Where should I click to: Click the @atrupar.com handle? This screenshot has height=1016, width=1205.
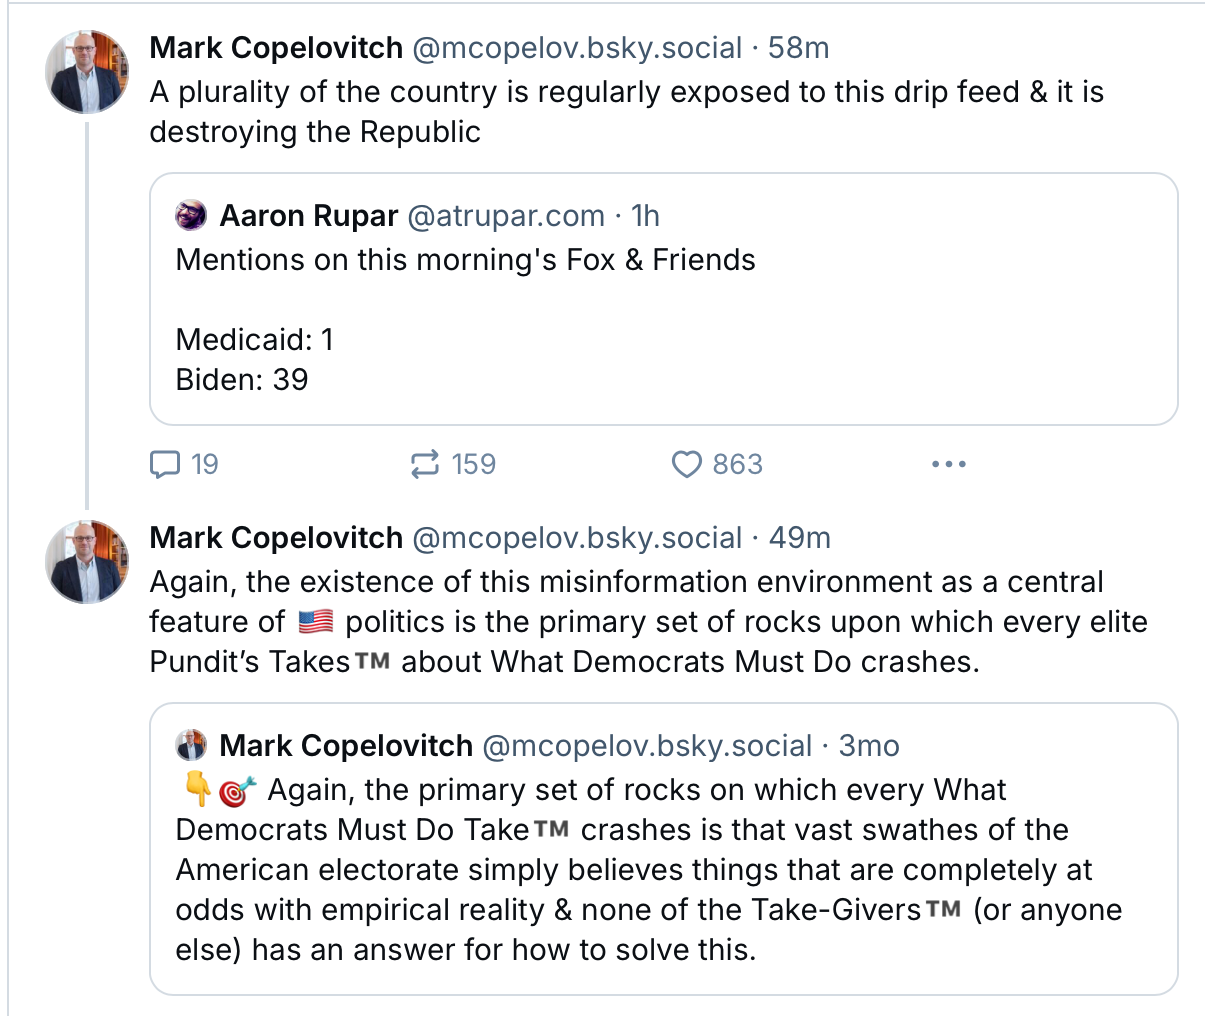(x=506, y=216)
